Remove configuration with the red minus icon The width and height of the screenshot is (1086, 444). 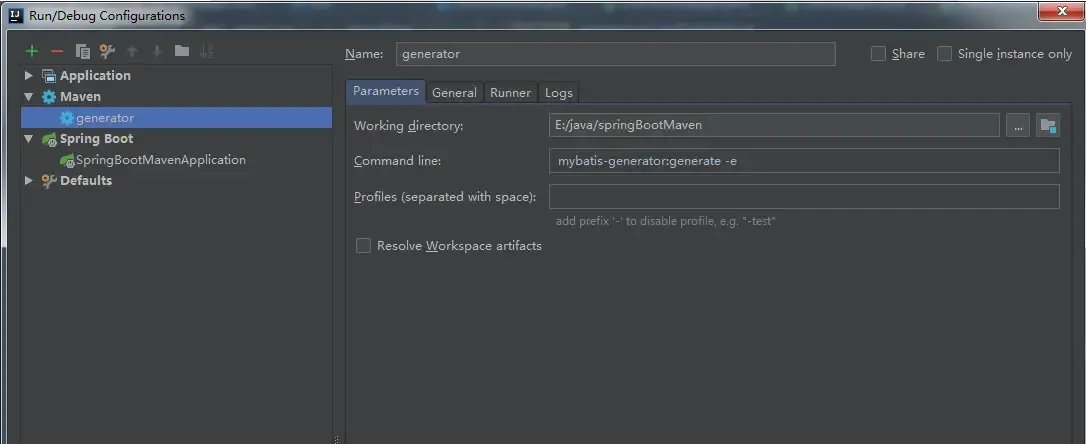tap(57, 51)
